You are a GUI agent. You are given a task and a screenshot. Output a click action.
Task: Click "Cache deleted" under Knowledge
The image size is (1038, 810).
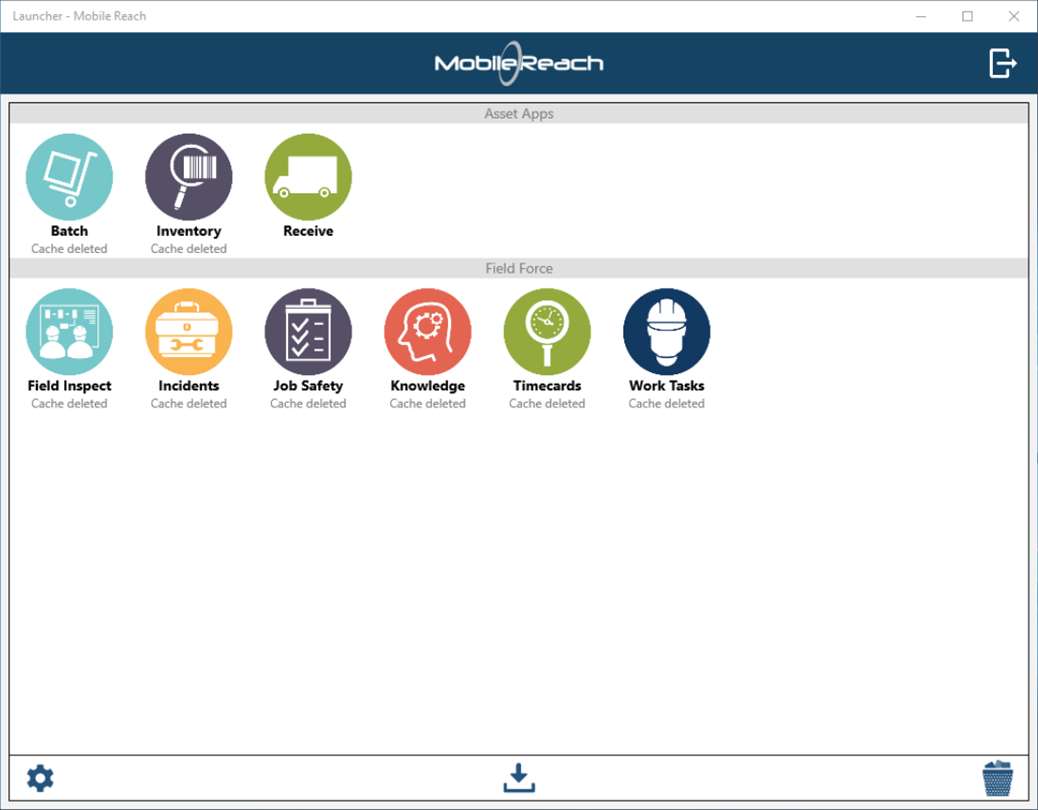[428, 404]
